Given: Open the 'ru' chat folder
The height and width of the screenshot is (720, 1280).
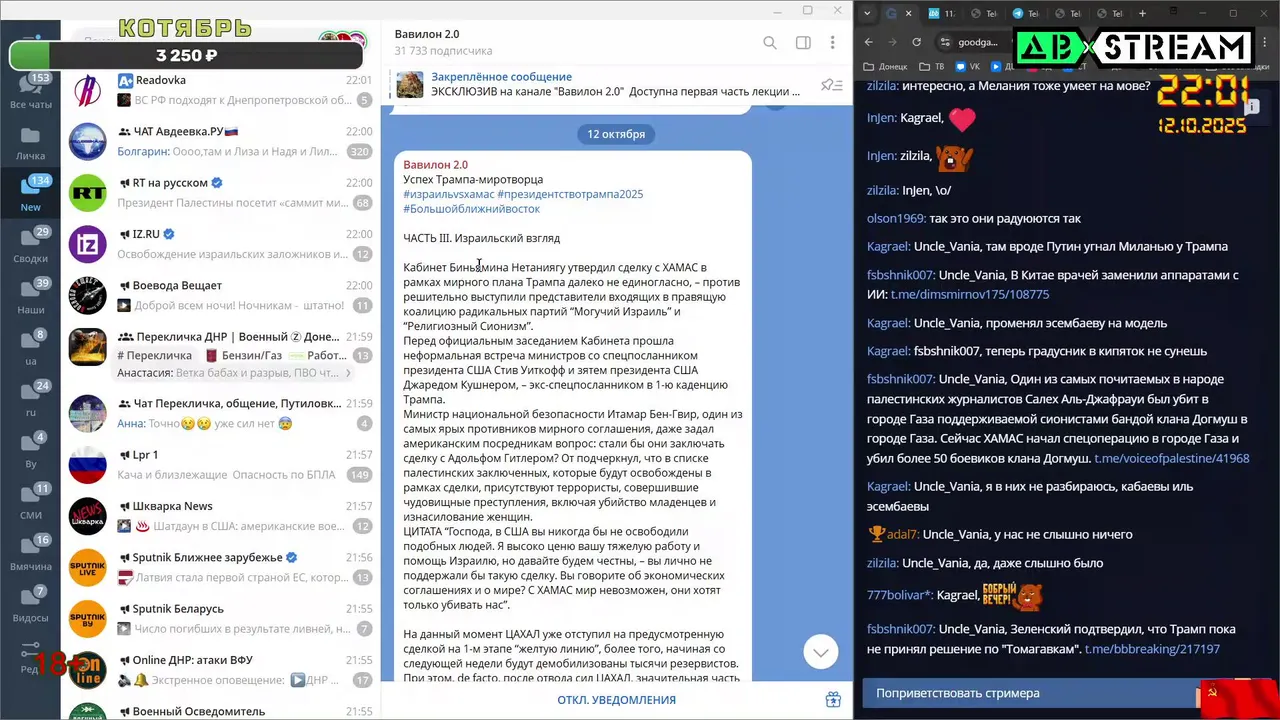Looking at the screenshot, I should (x=30, y=400).
